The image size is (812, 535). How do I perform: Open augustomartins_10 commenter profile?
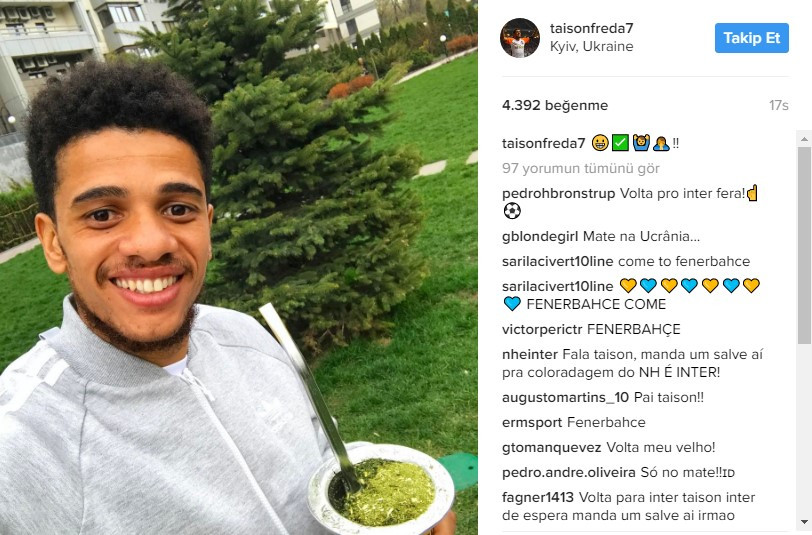click(x=565, y=398)
